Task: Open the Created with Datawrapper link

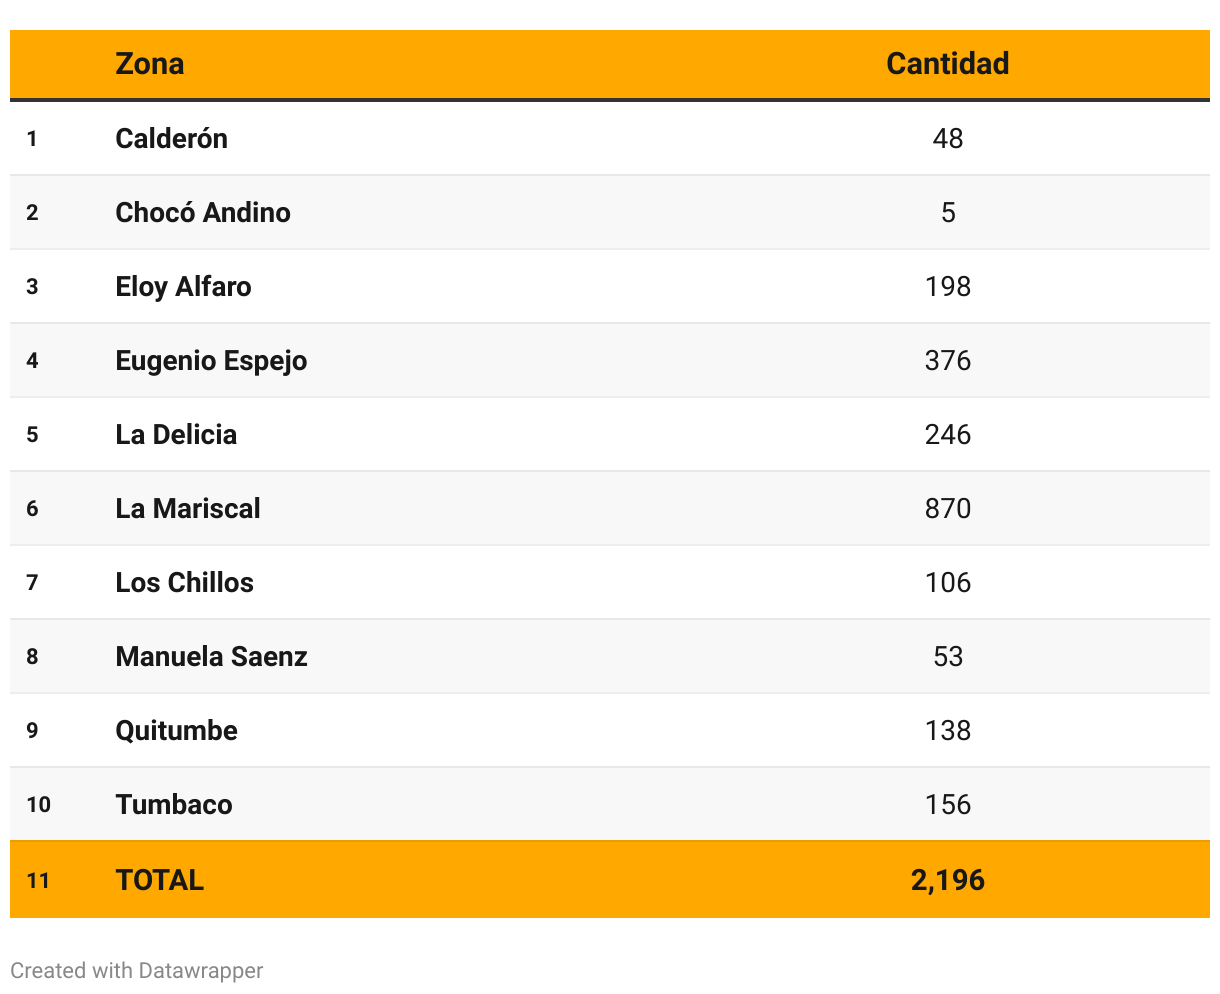Action: 137,971
